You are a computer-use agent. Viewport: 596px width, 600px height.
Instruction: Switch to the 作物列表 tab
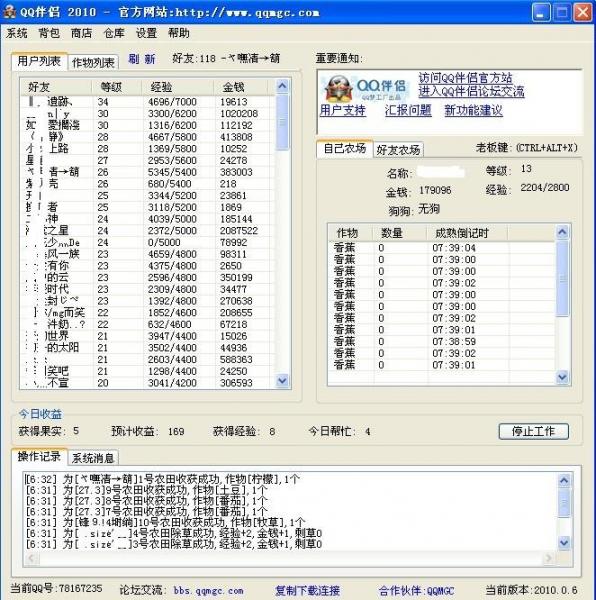93,62
